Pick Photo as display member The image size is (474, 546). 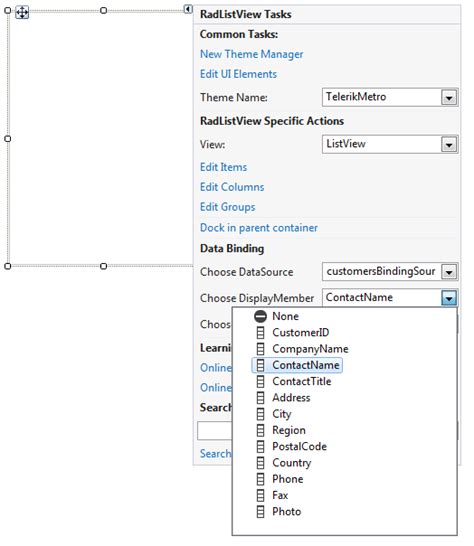point(287,512)
